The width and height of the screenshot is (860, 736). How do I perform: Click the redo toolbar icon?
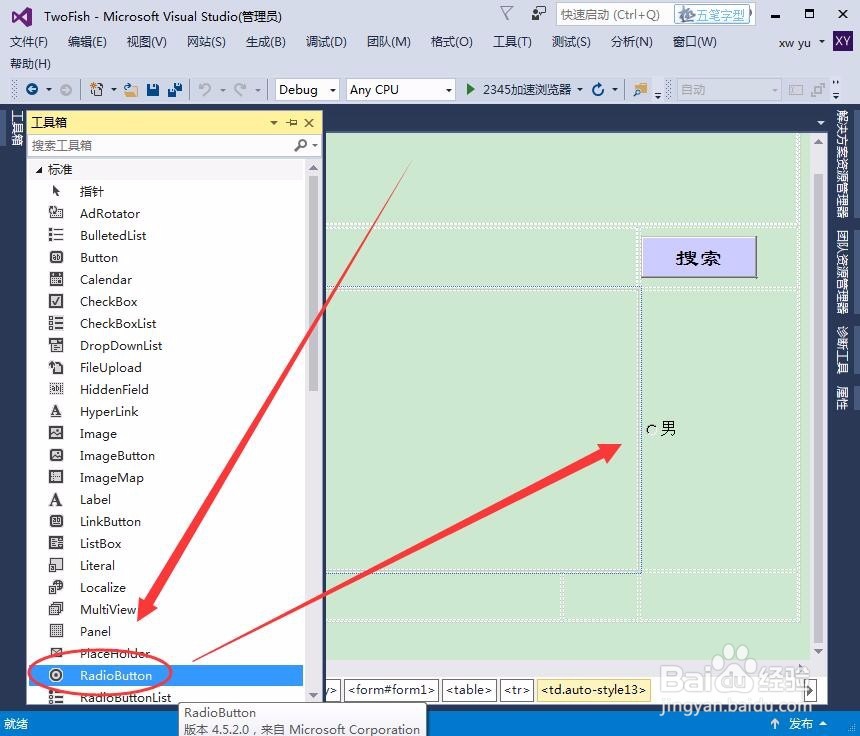(x=240, y=89)
